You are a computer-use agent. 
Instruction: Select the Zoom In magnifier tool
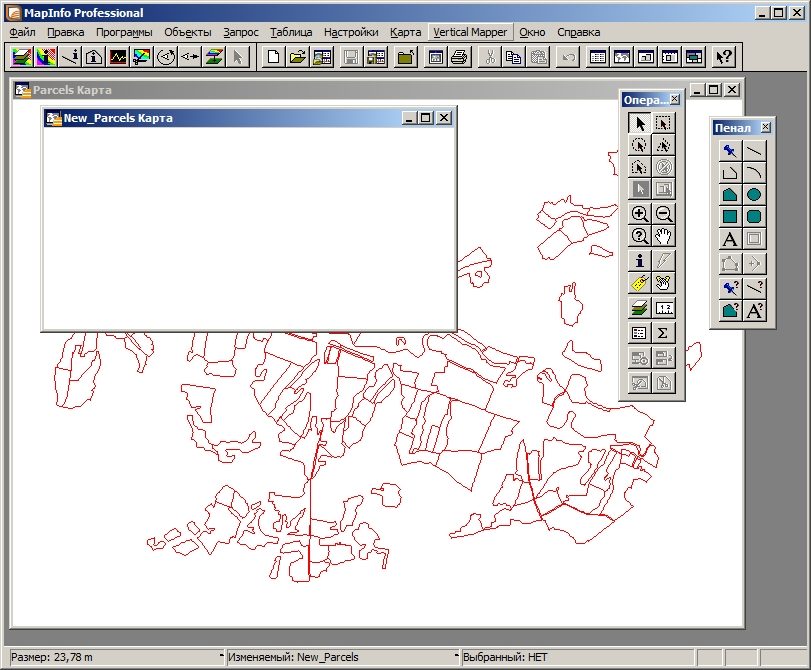639,213
